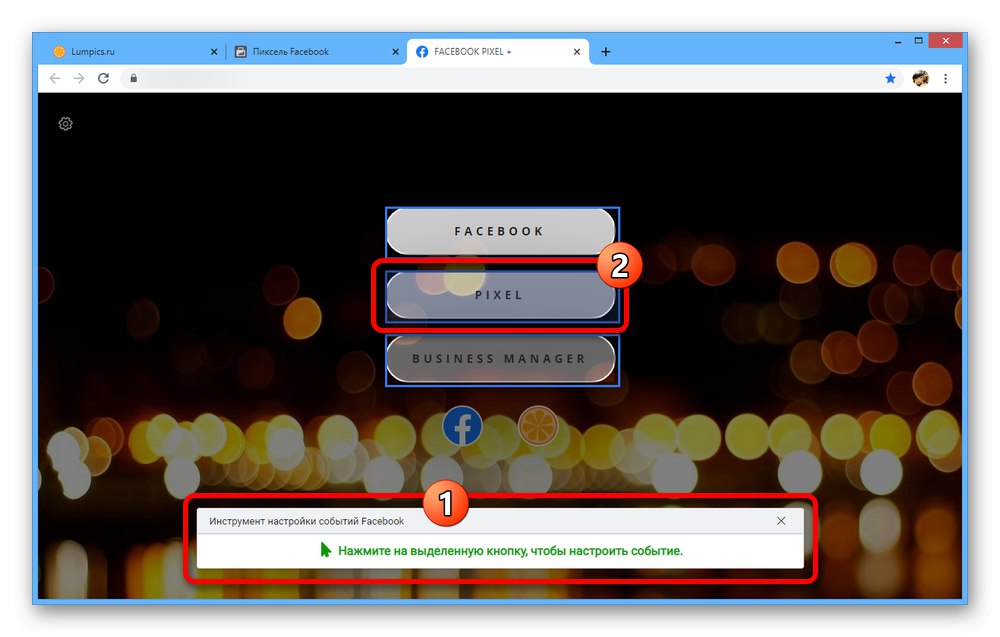Click the BUSINESS MANAGER button
The image size is (1000, 637).
[x=500, y=359]
